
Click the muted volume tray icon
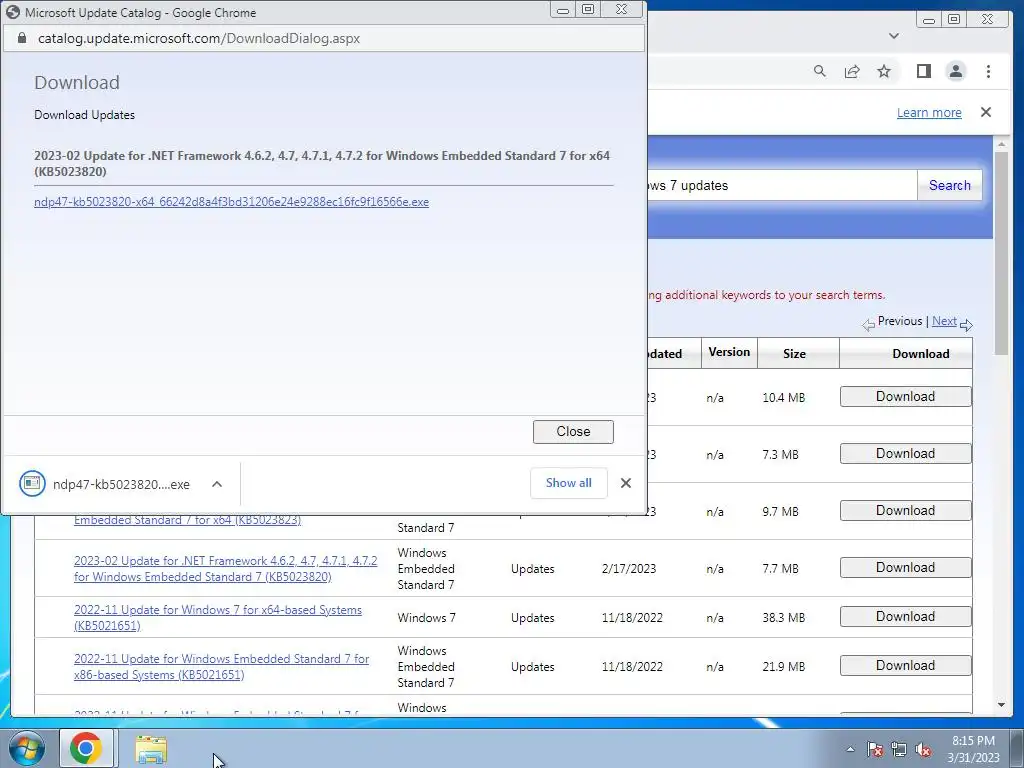click(x=923, y=749)
